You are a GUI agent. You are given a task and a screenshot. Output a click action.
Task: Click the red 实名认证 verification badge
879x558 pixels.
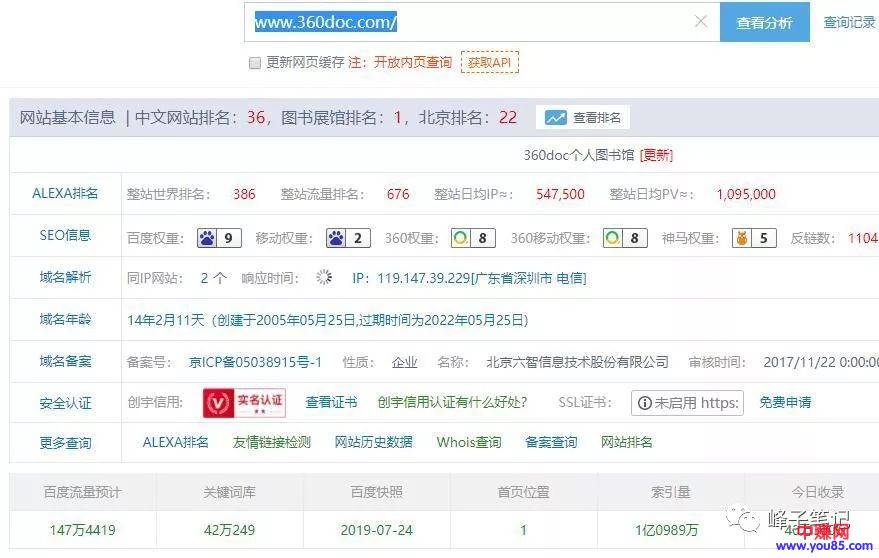click(x=245, y=402)
